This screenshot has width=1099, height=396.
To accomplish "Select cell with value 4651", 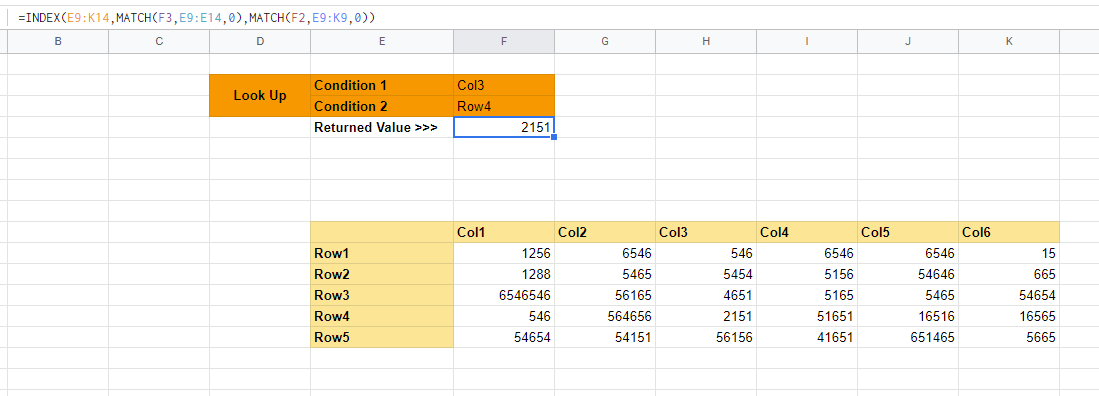I will pos(706,295).
